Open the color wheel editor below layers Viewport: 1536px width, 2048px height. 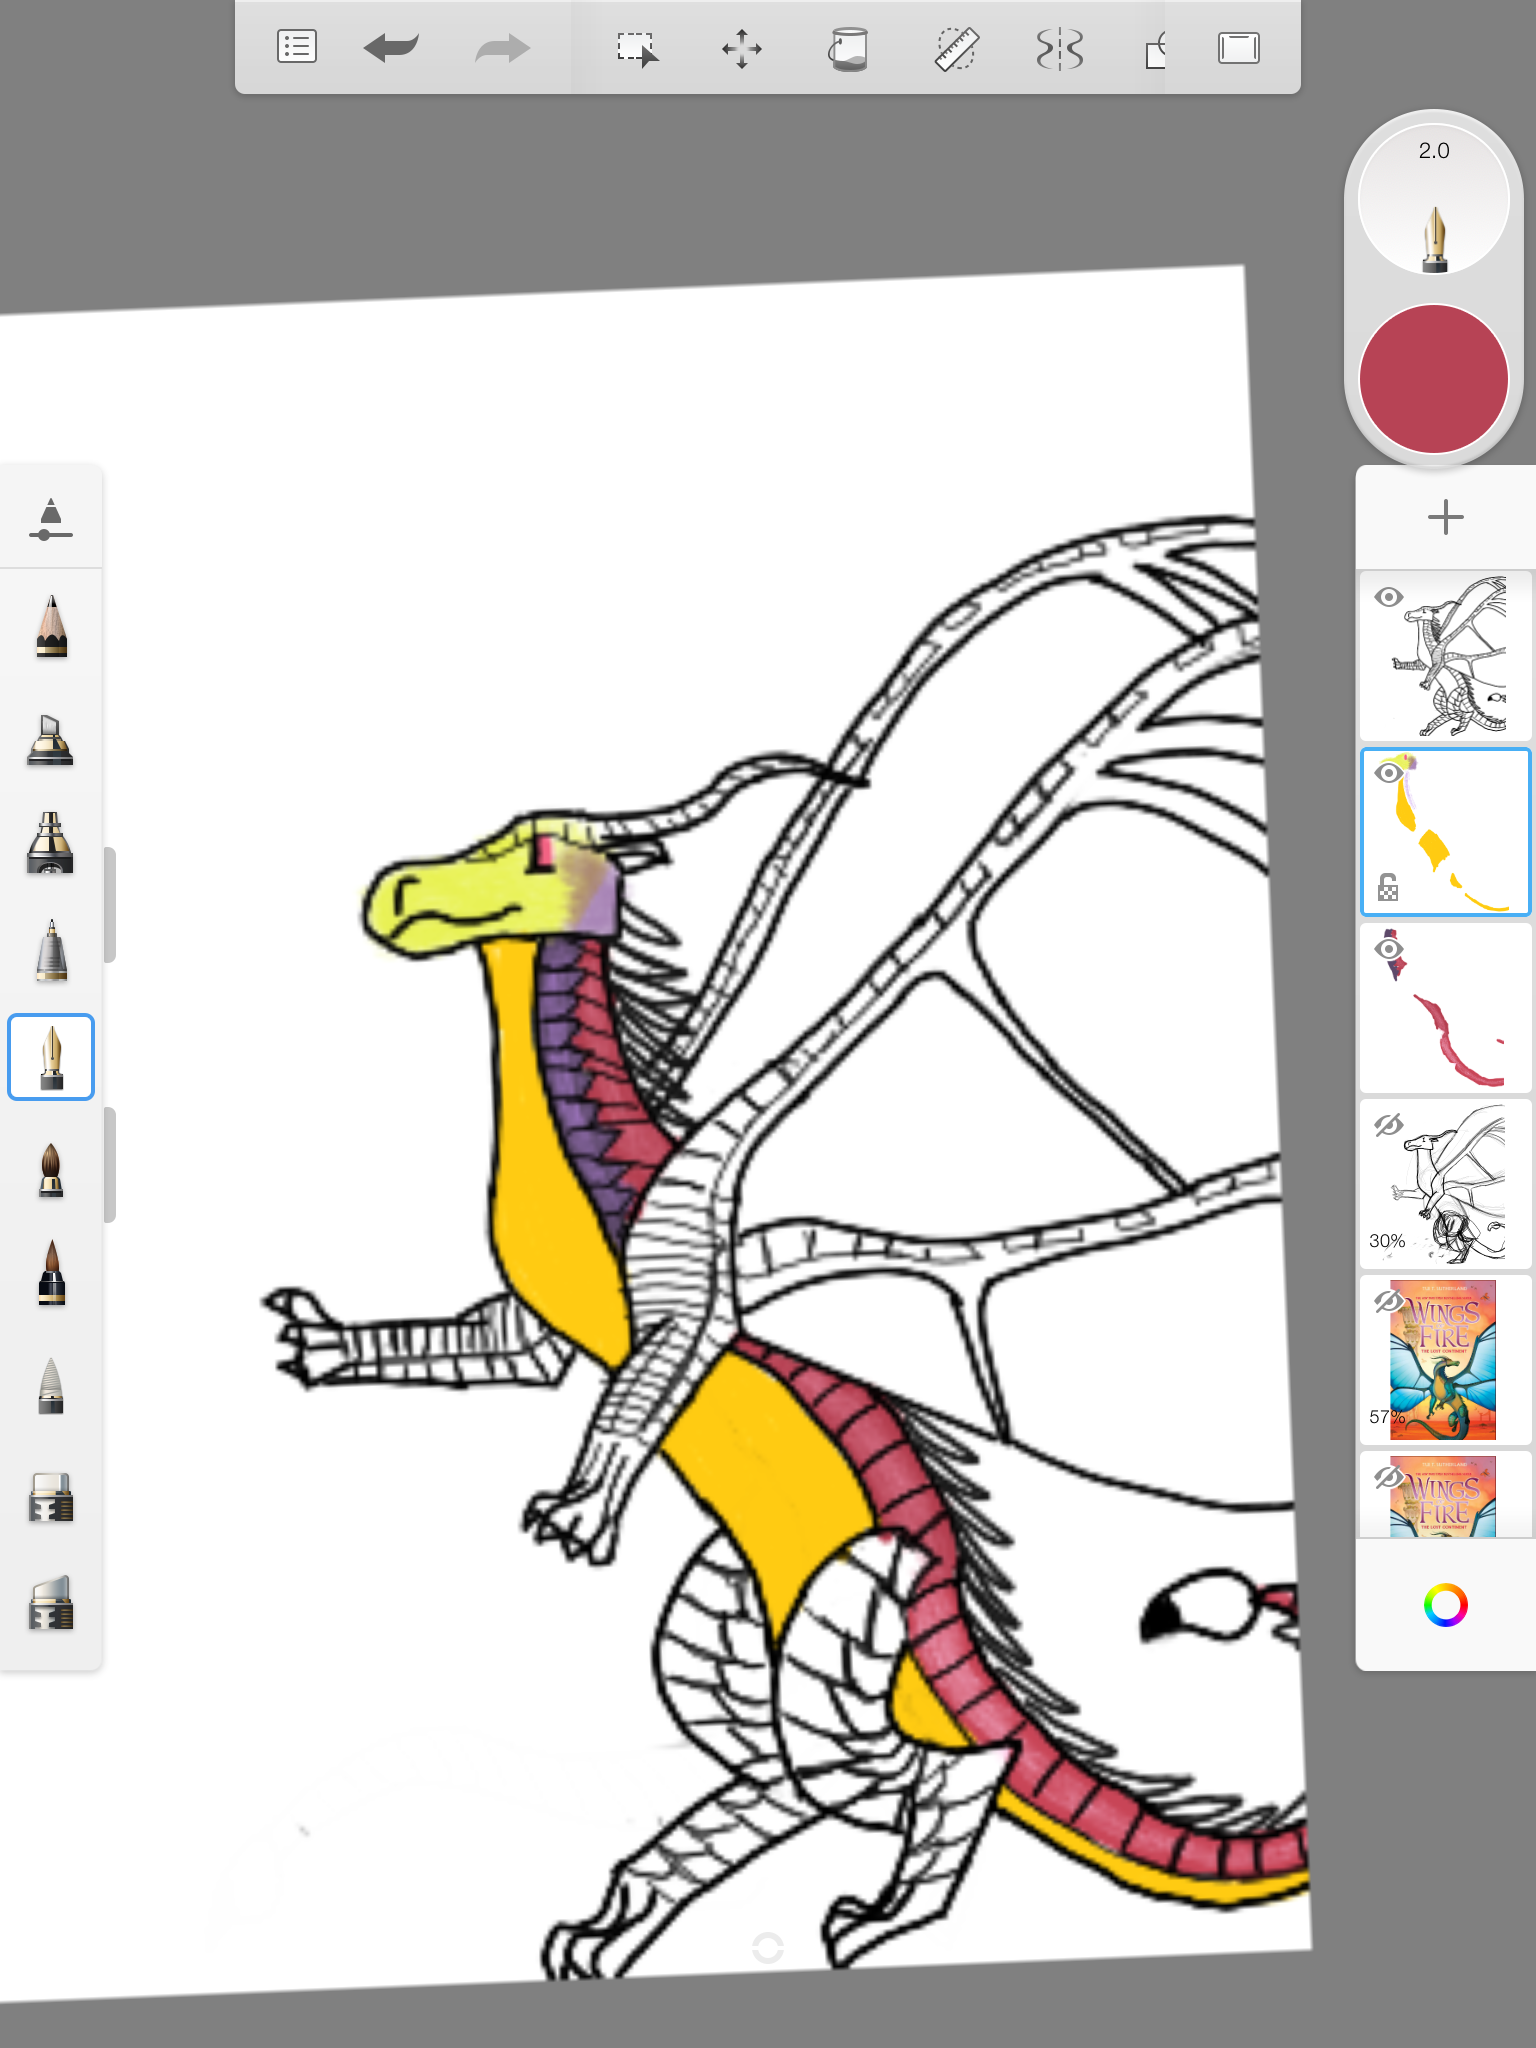1445,1606
